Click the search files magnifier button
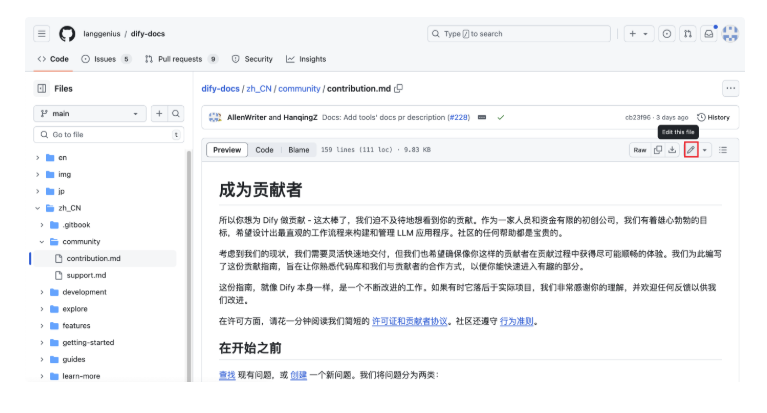Screen dimensions: 767x413 coord(176,114)
